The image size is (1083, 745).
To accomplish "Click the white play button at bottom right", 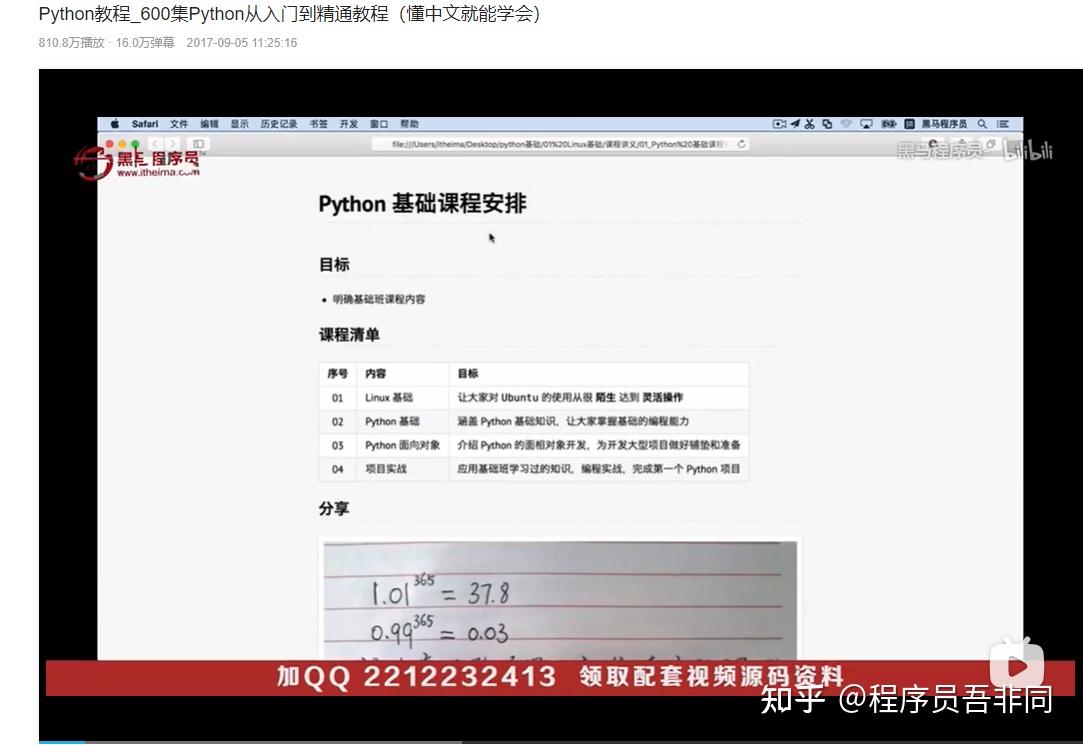I will (x=1017, y=663).
